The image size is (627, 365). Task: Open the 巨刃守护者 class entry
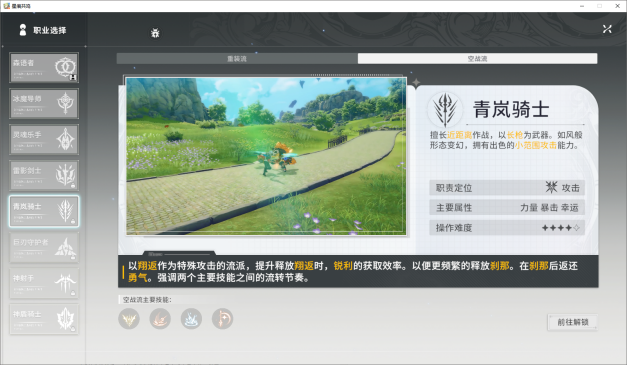44,247
